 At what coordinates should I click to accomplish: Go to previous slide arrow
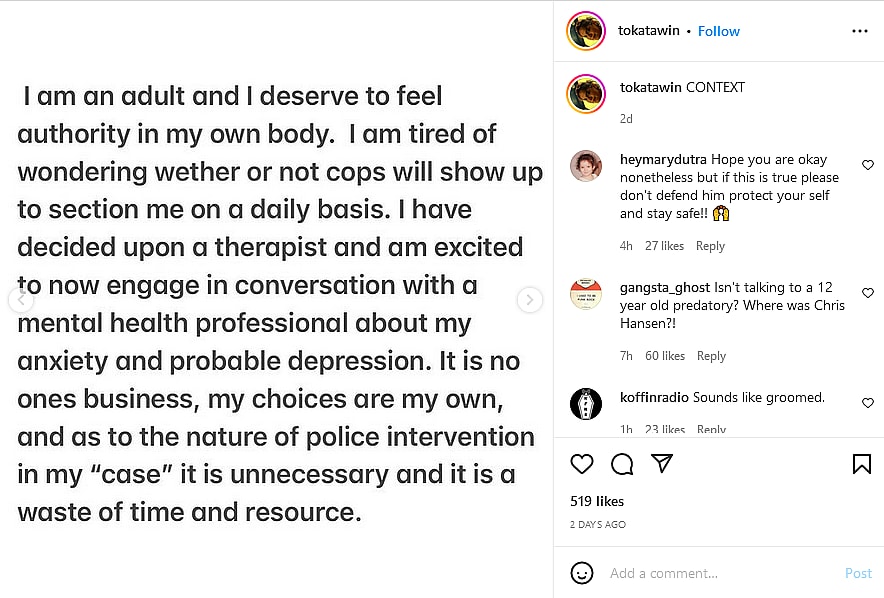click(21, 299)
